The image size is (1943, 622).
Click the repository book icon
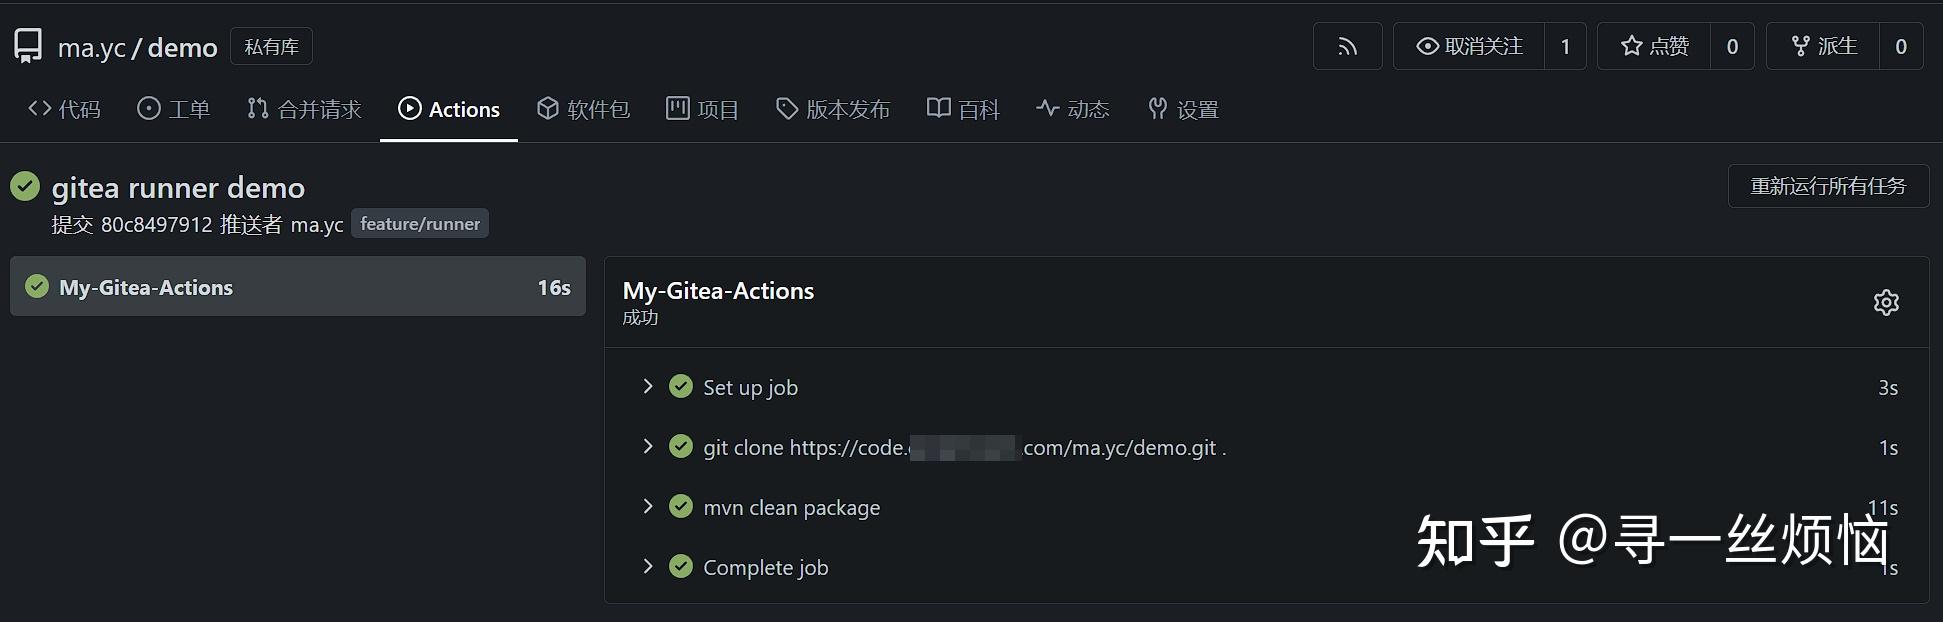(x=27, y=44)
